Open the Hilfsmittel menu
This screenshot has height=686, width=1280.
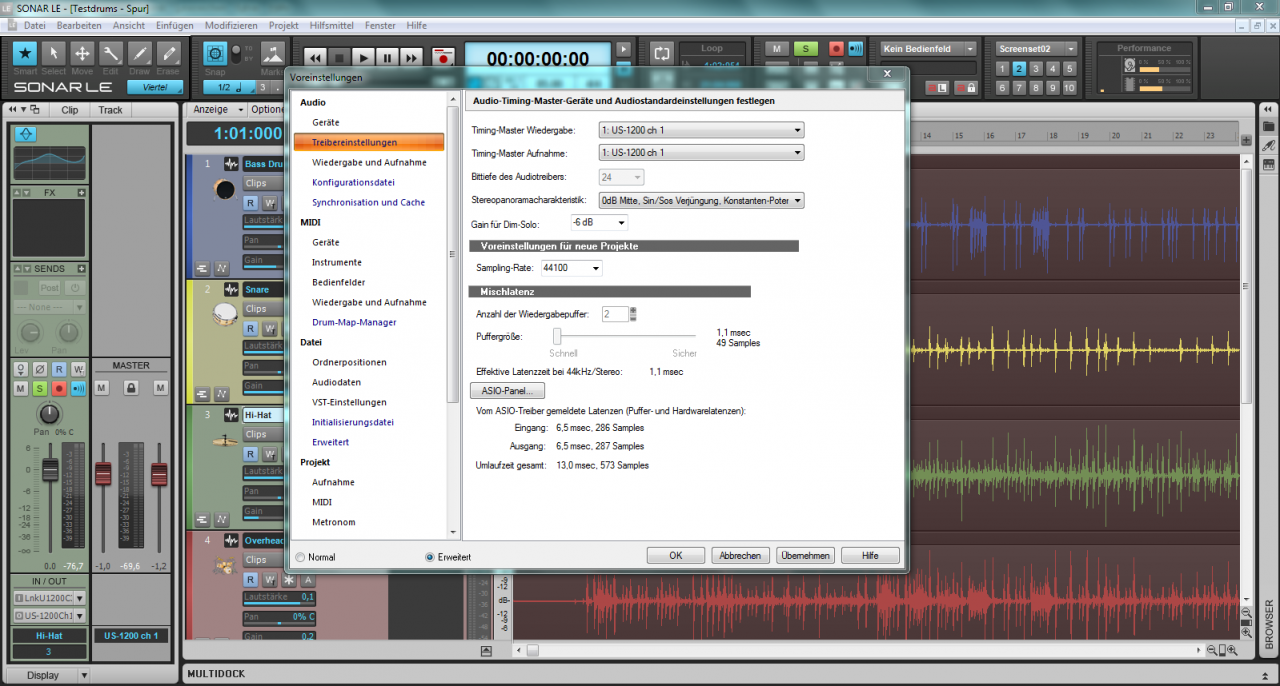[332, 25]
